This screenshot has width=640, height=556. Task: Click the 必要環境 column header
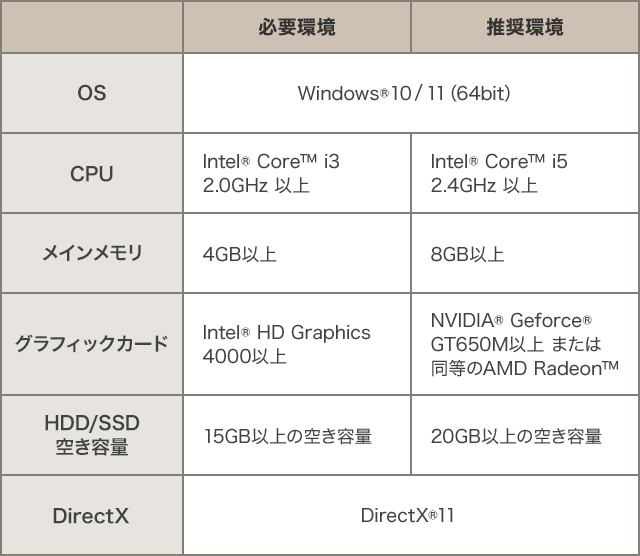point(297,27)
